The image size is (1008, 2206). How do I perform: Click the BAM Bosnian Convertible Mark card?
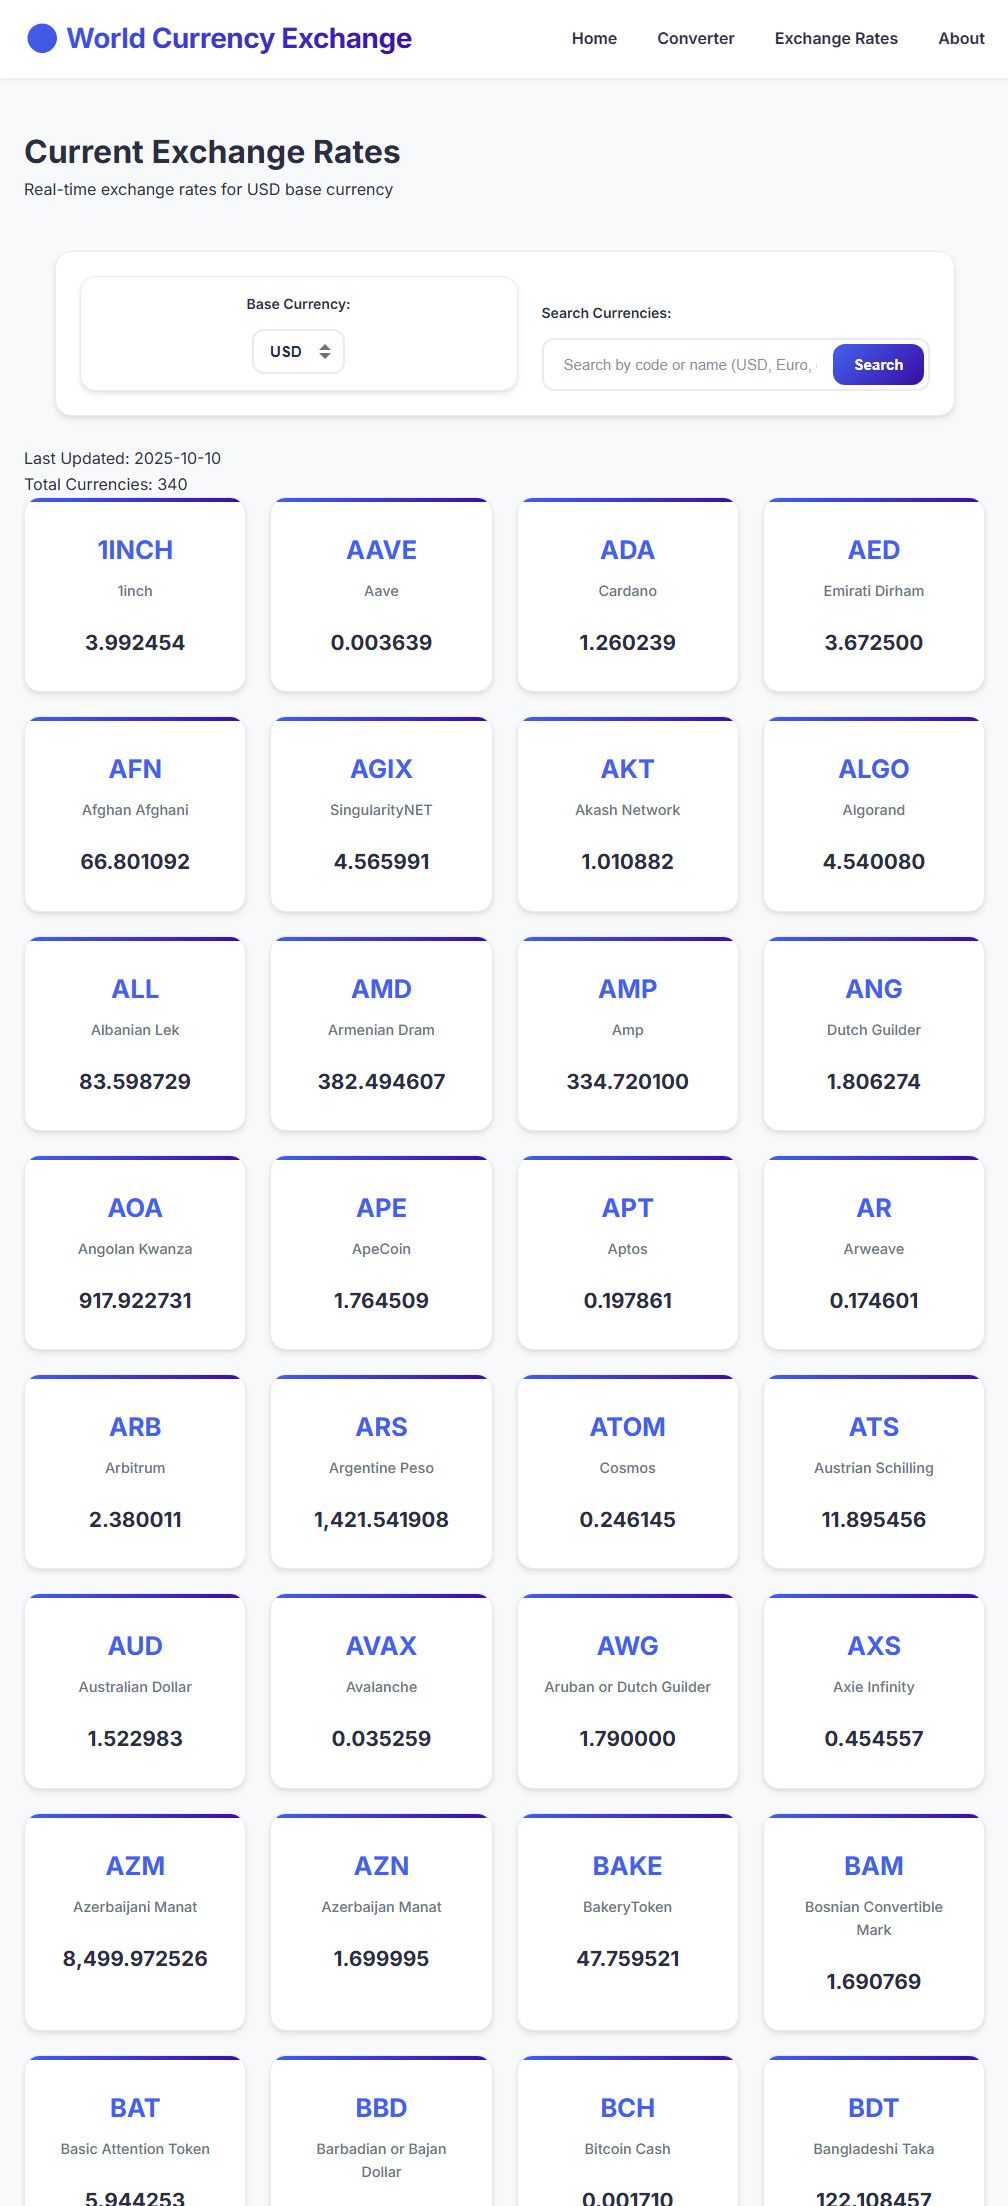coord(873,1922)
